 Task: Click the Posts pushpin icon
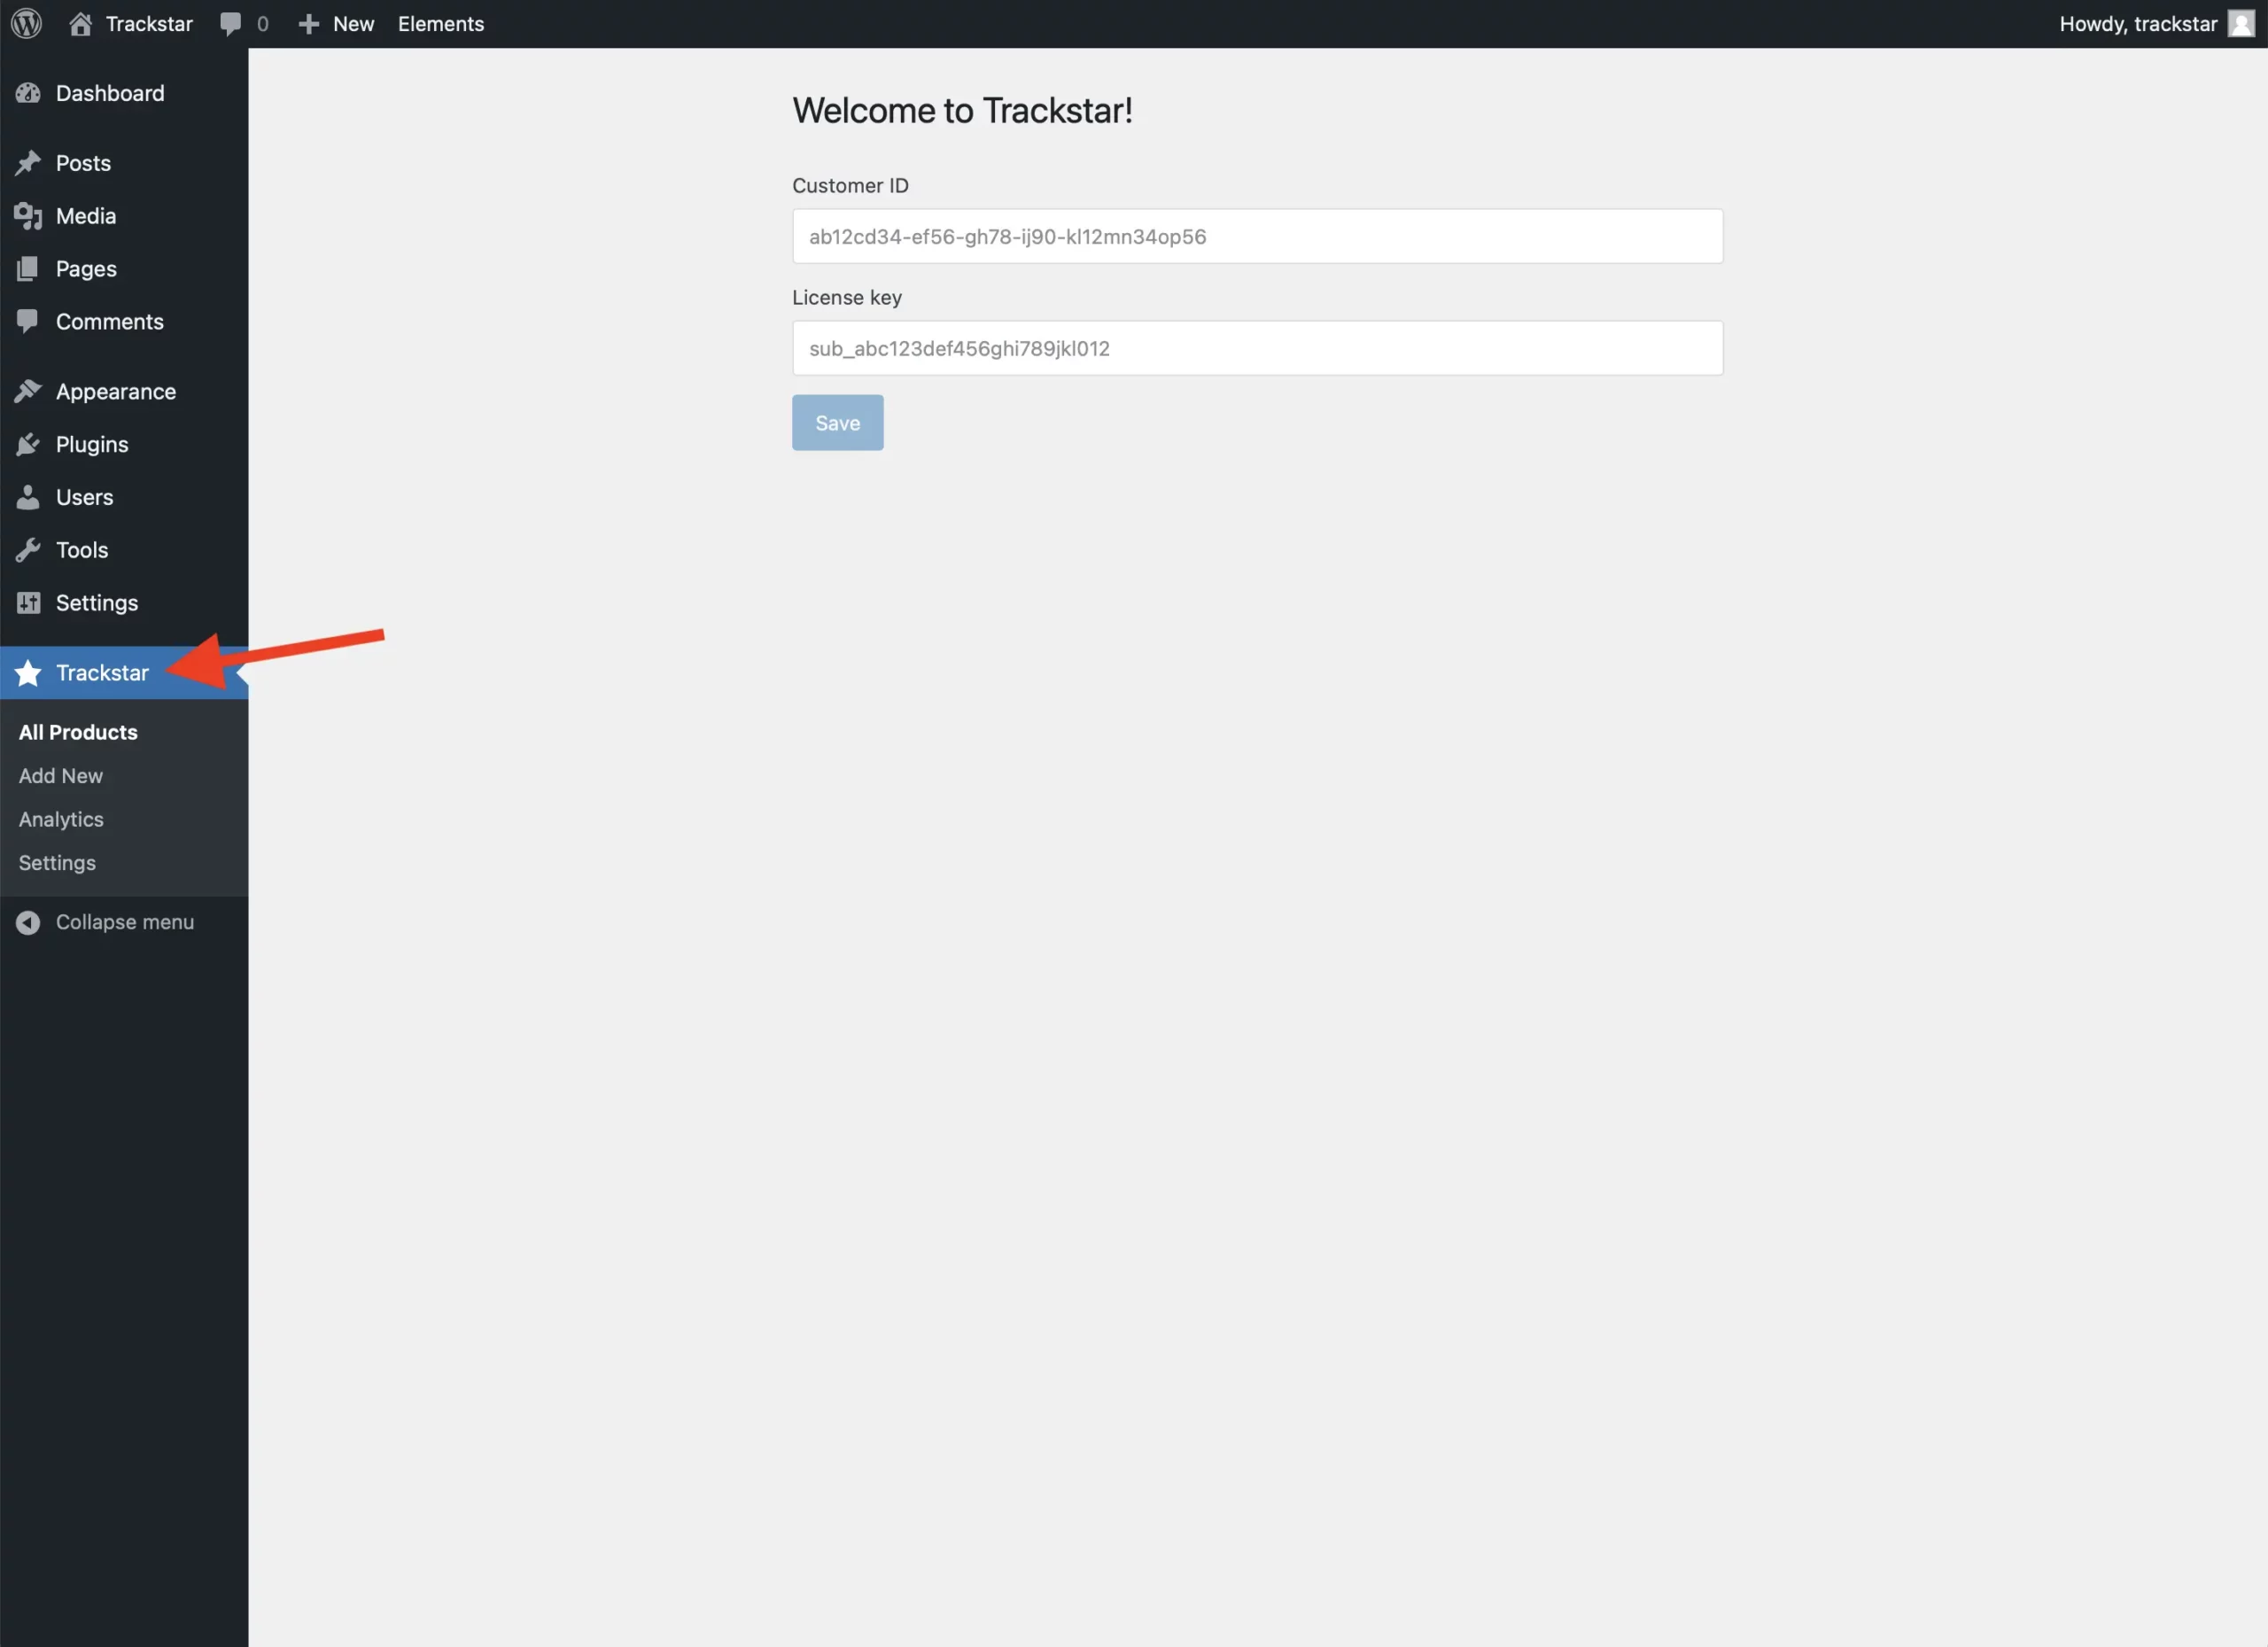pyautogui.click(x=28, y=163)
